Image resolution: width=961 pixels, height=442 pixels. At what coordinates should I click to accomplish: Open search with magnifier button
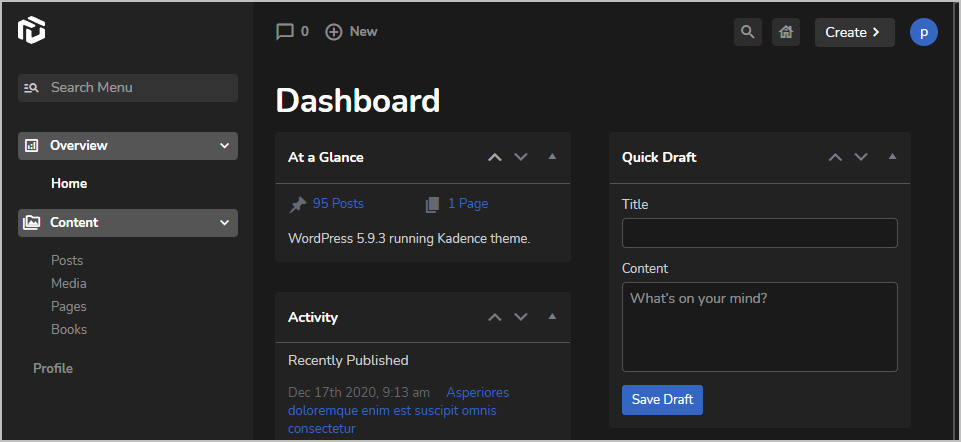[748, 32]
